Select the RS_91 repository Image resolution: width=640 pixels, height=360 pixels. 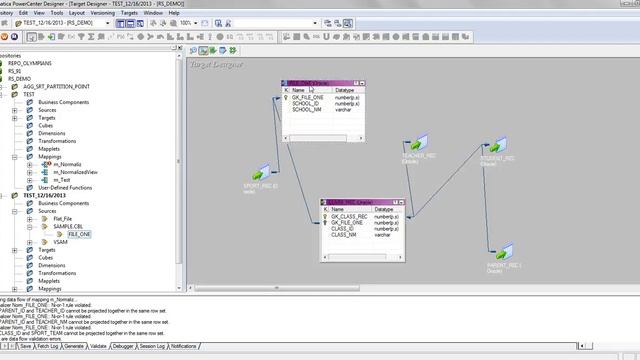pos(14,71)
